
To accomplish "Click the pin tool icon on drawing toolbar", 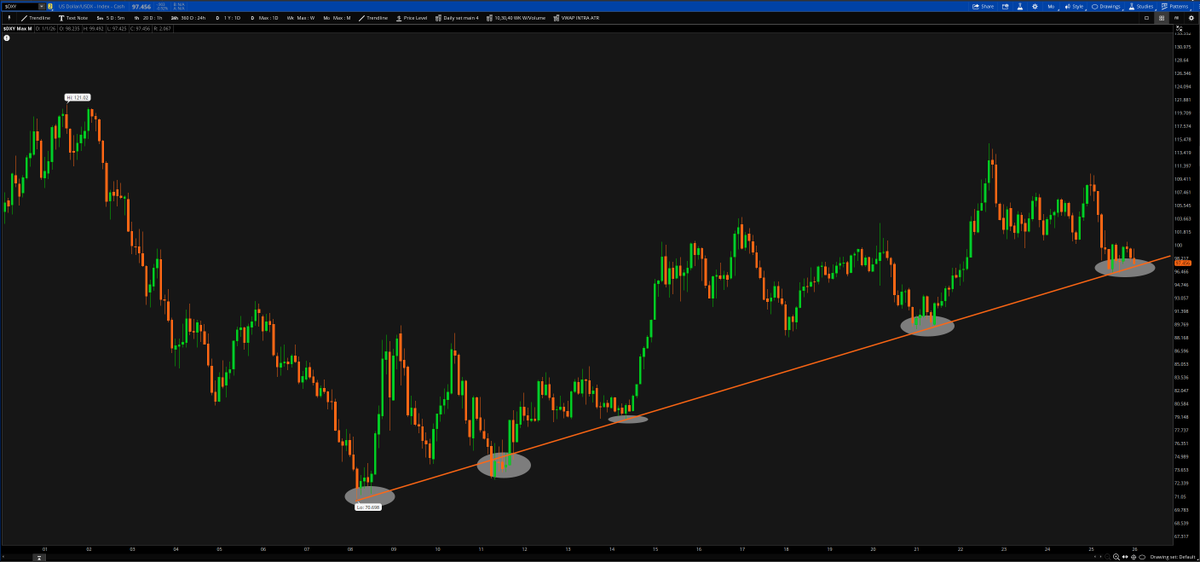I will pyautogui.click(x=9, y=18).
